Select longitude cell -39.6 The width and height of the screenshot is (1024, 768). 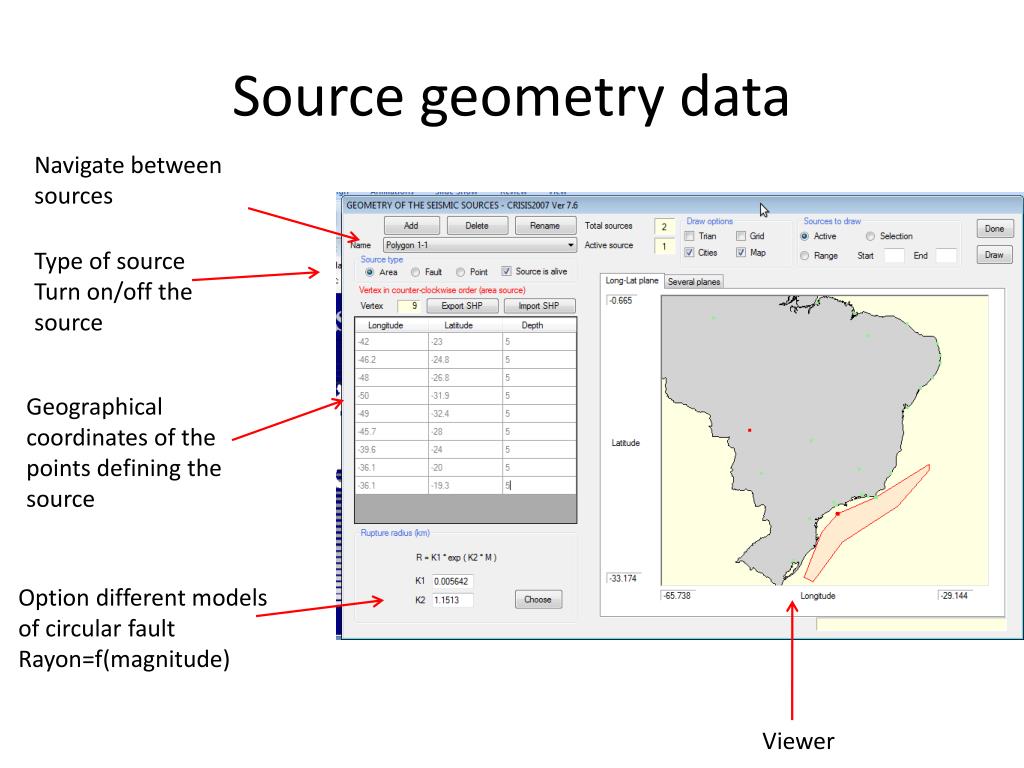click(x=392, y=449)
